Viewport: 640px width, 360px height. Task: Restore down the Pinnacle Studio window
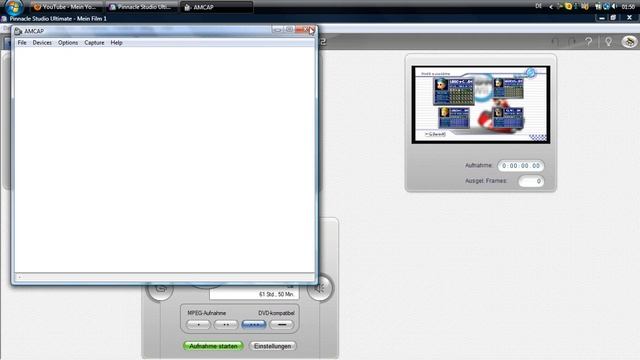coord(613,18)
